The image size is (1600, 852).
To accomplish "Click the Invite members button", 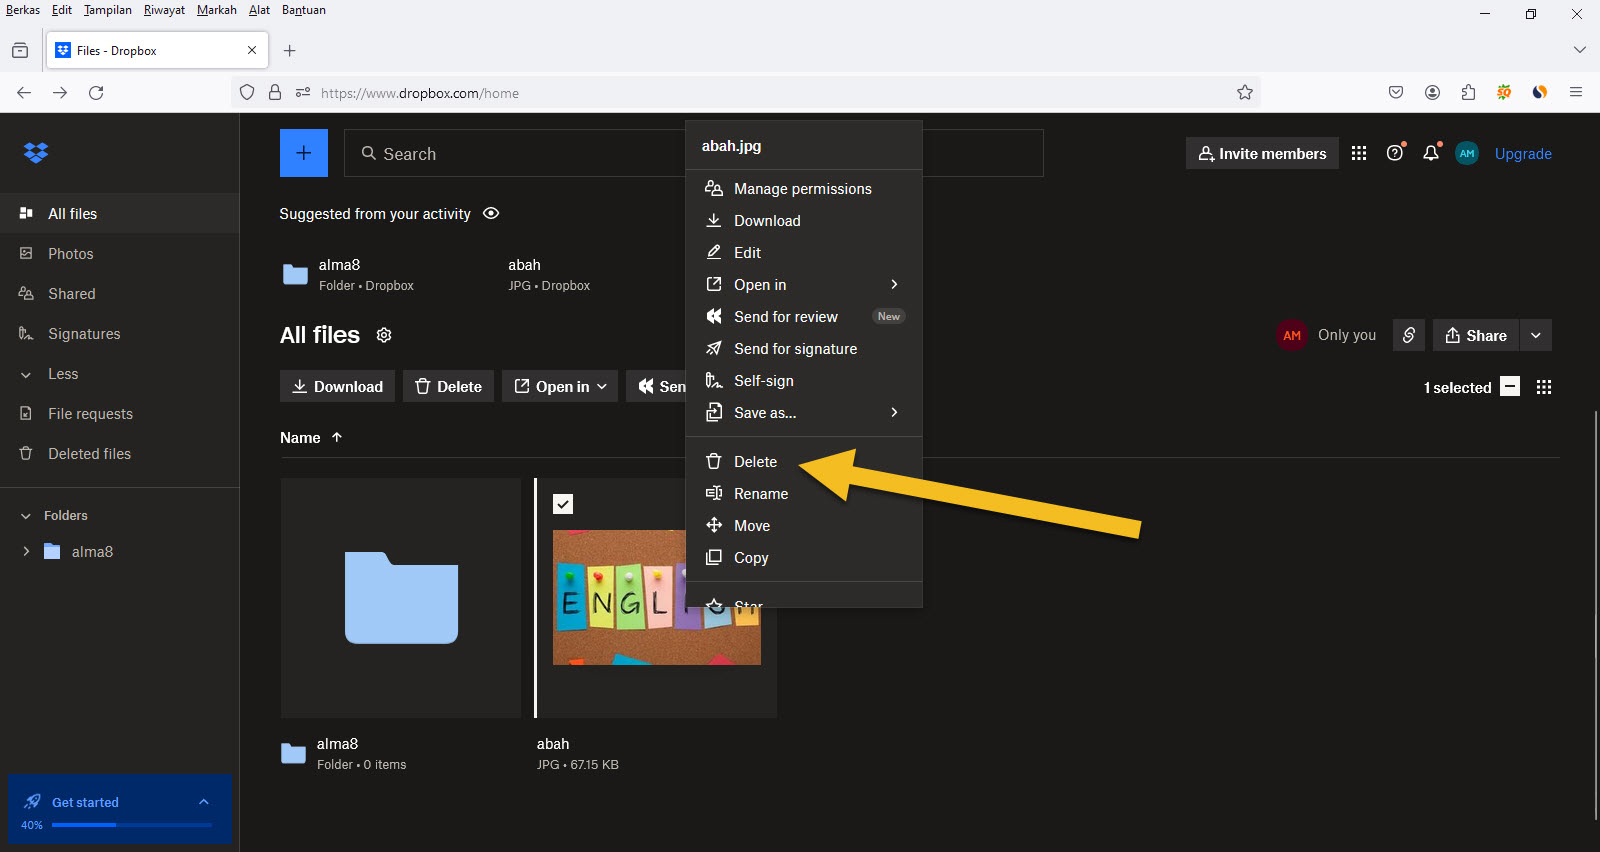I will point(1262,153).
